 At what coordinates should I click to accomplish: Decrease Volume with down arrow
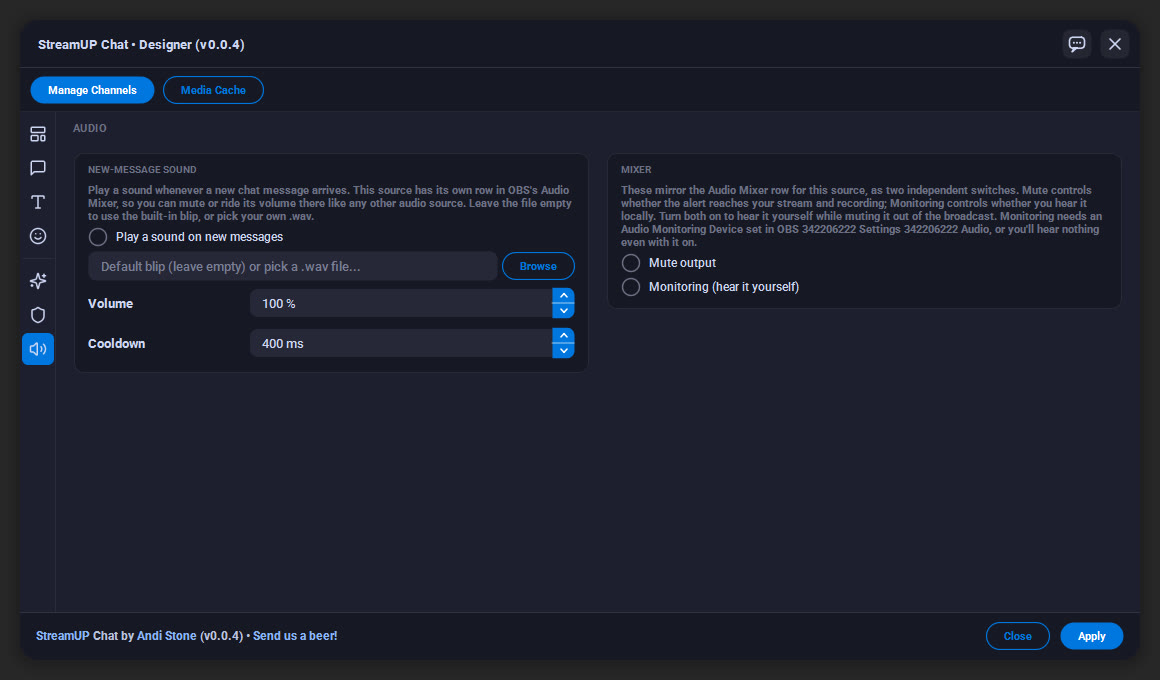[564, 311]
